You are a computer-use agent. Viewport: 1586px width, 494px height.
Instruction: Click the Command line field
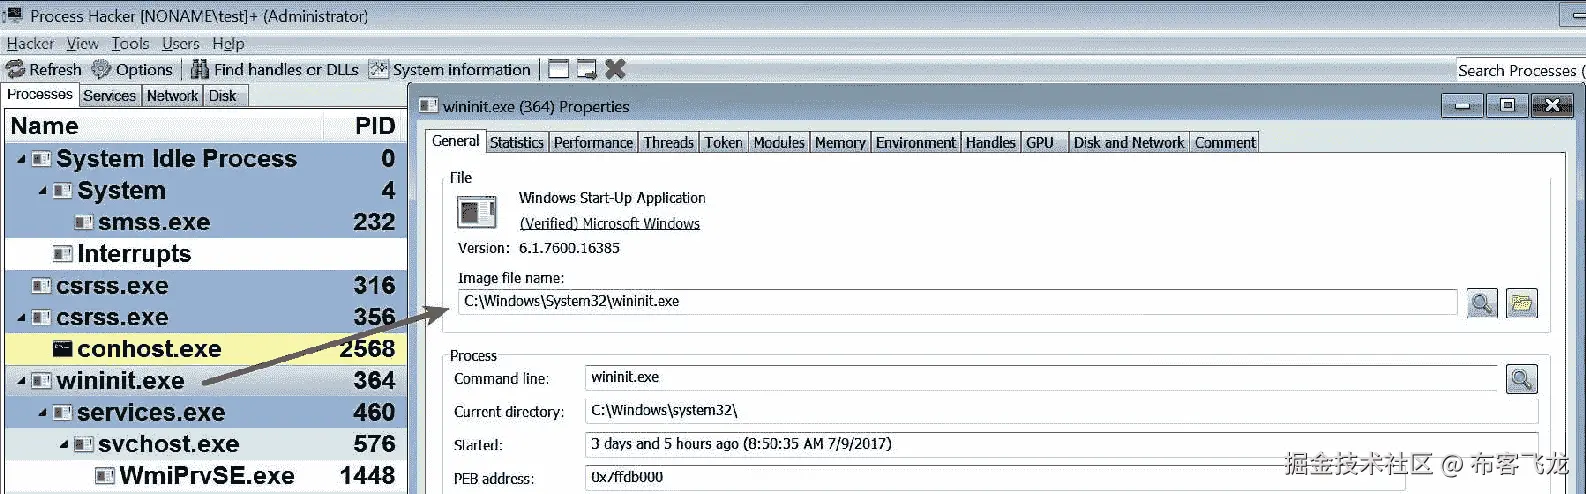(1042, 378)
